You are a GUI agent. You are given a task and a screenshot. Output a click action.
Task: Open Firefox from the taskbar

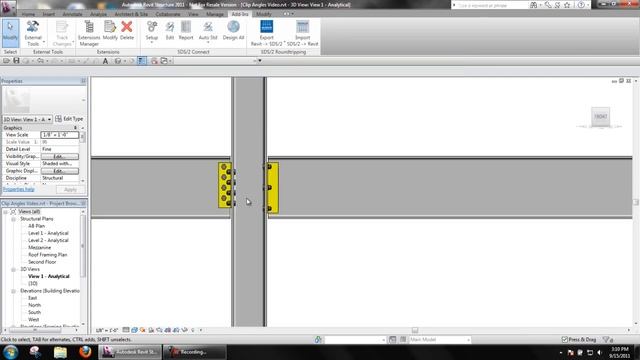tap(85, 352)
